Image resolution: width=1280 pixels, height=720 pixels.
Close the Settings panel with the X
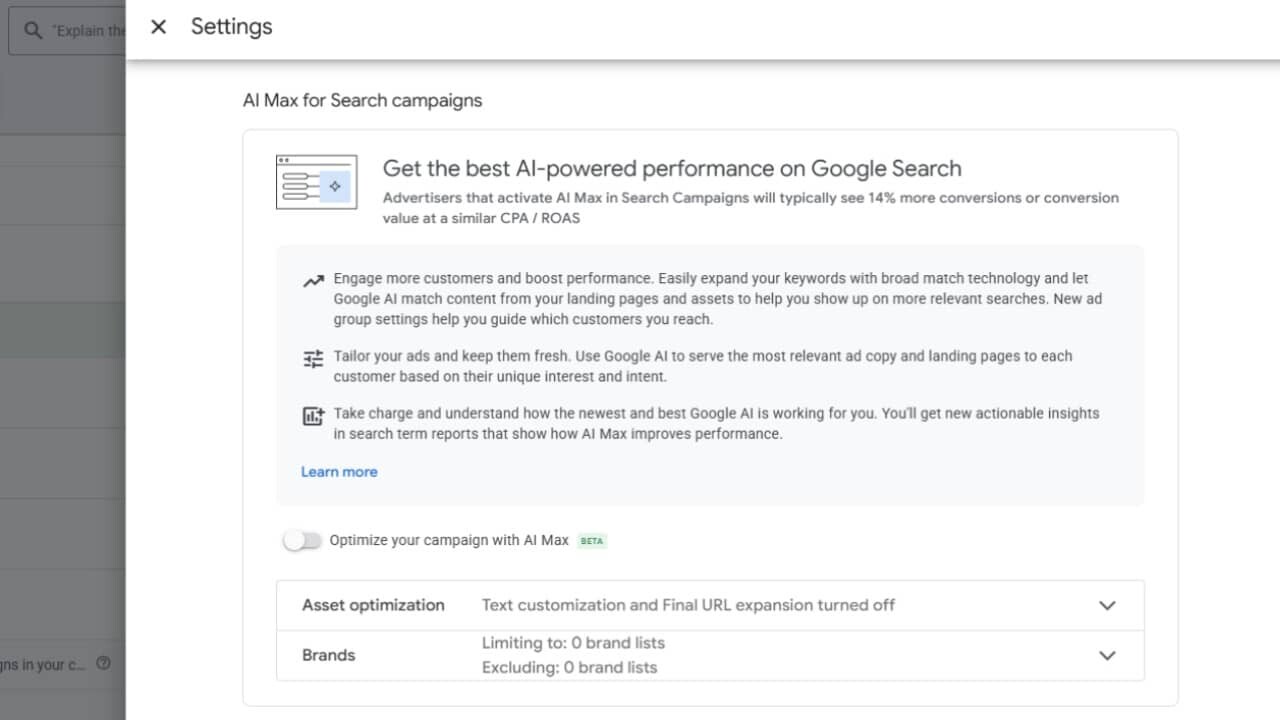pyautogui.click(x=158, y=27)
